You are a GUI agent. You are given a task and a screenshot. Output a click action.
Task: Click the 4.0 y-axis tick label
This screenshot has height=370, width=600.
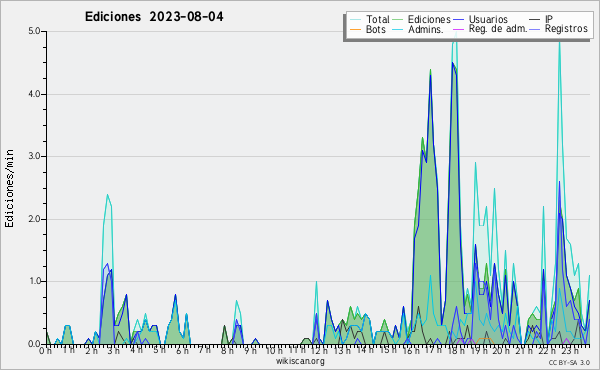(34, 94)
